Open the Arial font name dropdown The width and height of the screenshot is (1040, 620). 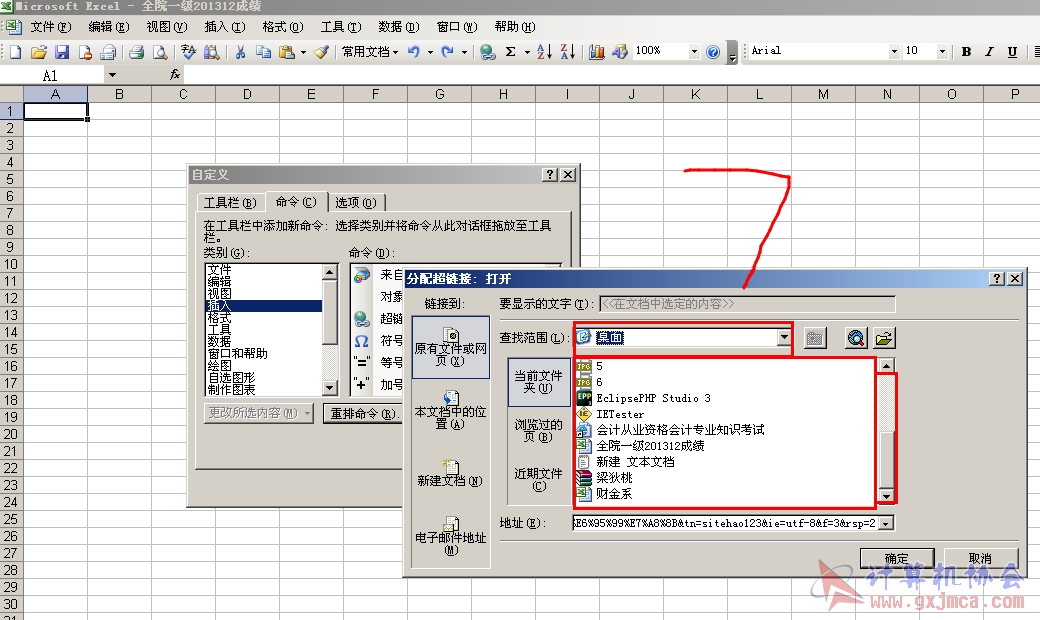[894, 51]
